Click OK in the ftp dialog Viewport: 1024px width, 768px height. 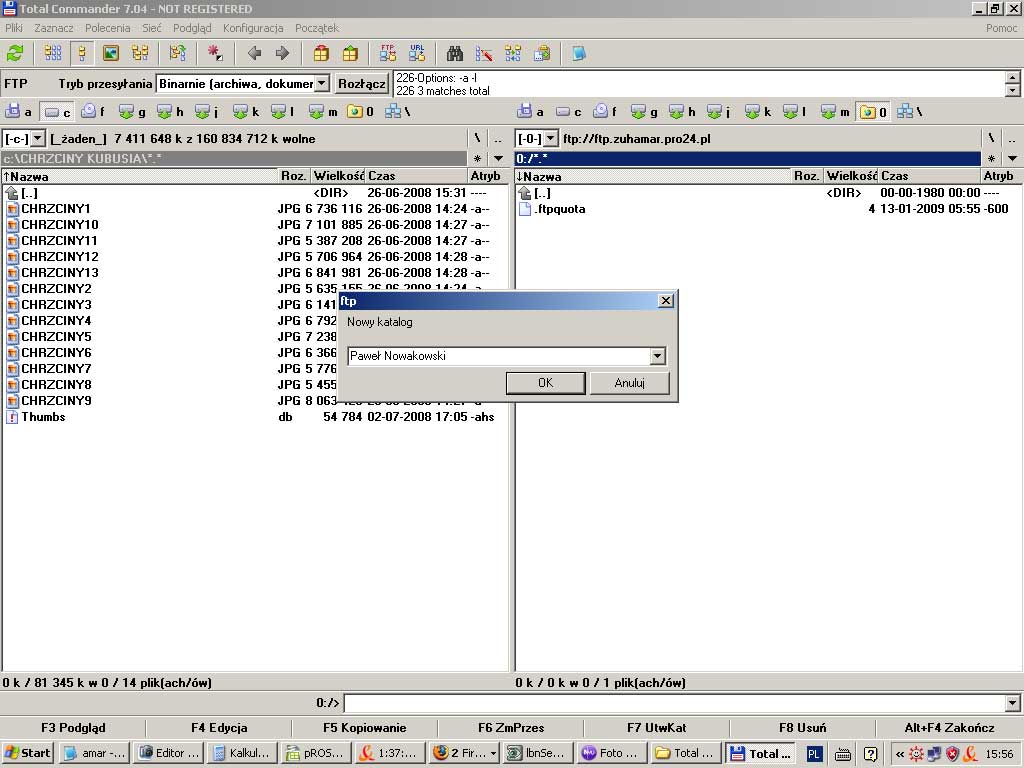(545, 383)
